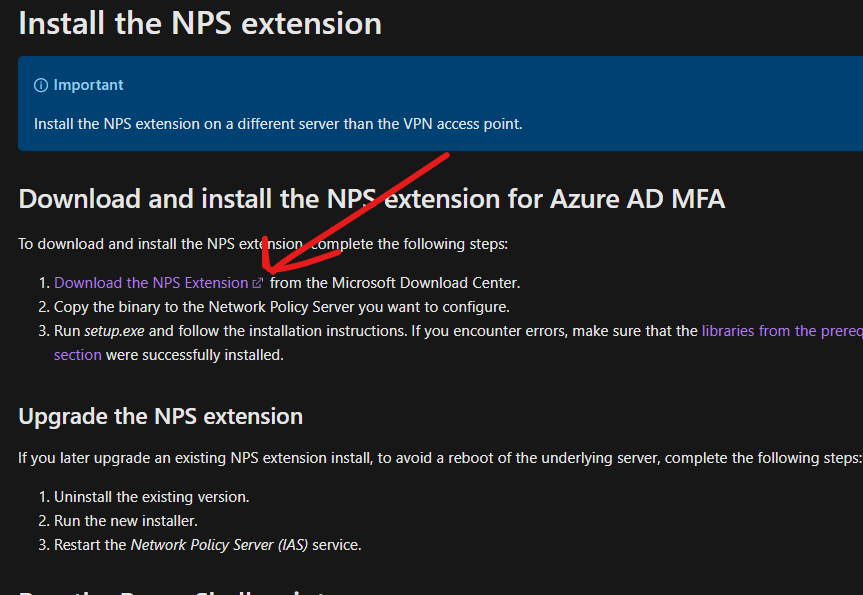Click the purple 'section' link text
The height and width of the screenshot is (595, 863).
78,355
